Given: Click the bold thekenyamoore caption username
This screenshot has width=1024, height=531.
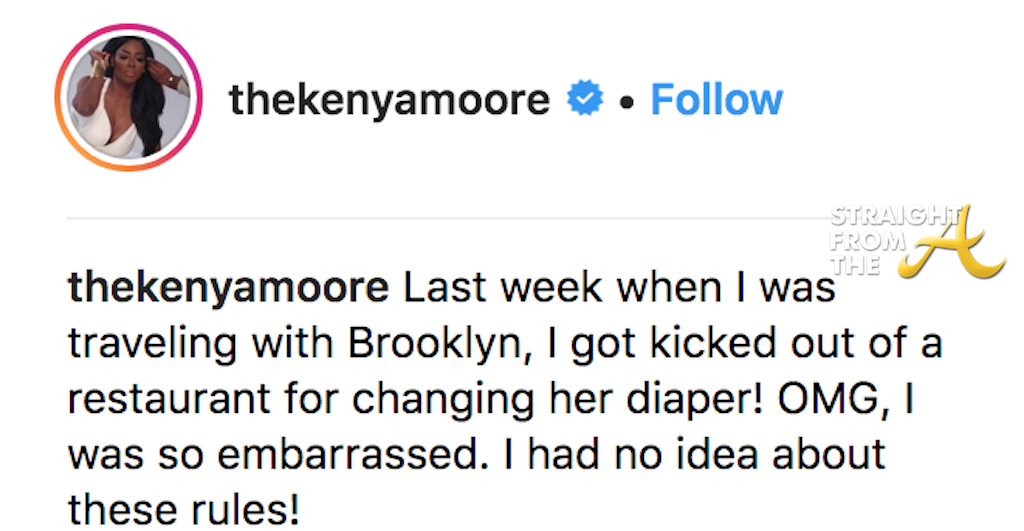Looking at the screenshot, I should tap(228, 289).
